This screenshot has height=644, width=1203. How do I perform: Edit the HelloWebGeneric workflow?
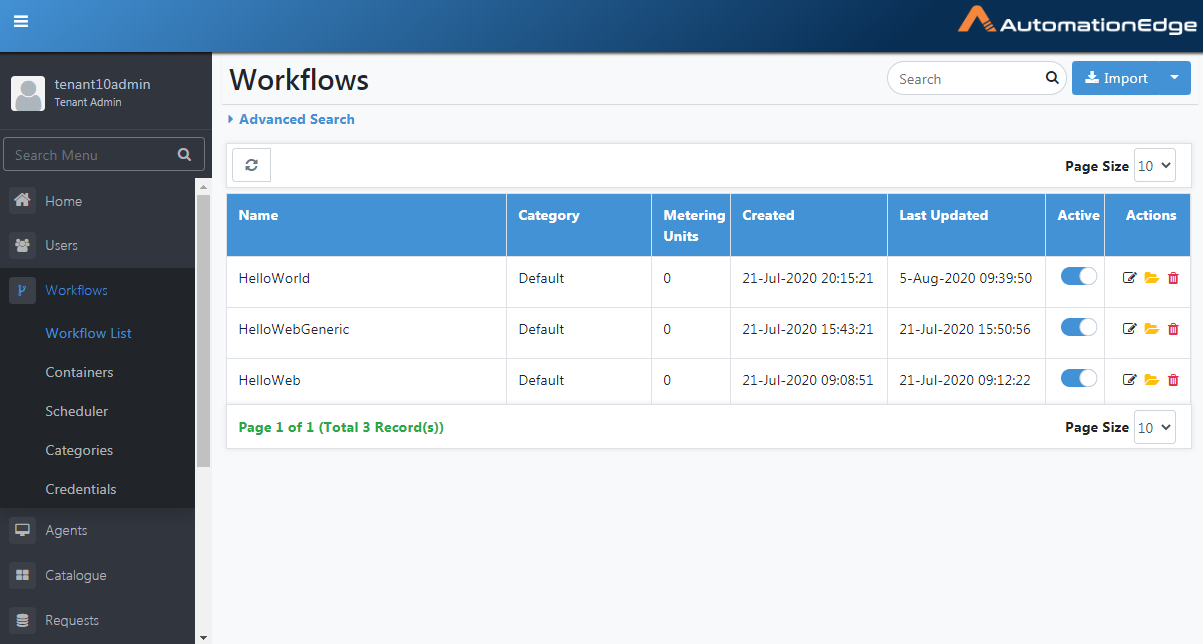[x=1130, y=329]
